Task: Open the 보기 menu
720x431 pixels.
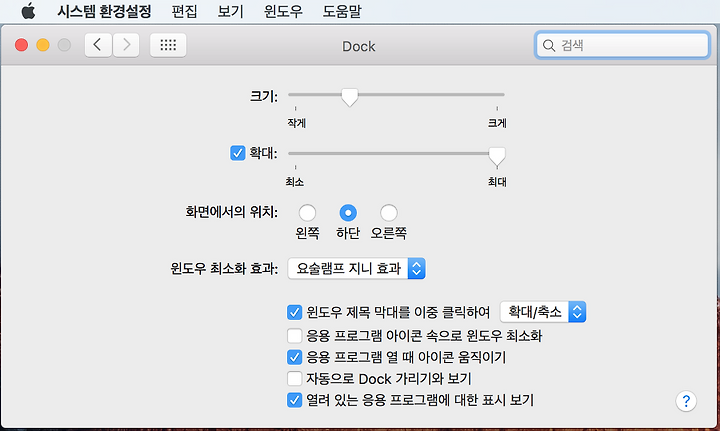Action: (230, 11)
